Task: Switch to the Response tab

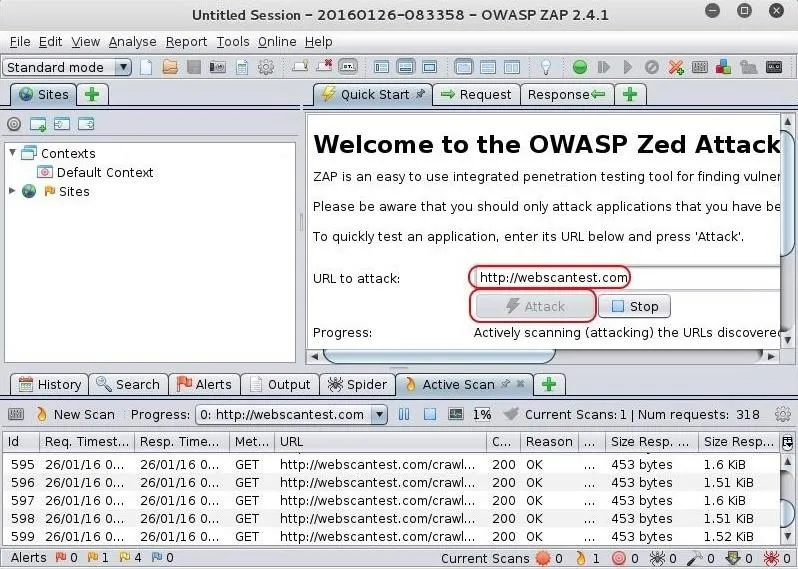Action: [566, 95]
